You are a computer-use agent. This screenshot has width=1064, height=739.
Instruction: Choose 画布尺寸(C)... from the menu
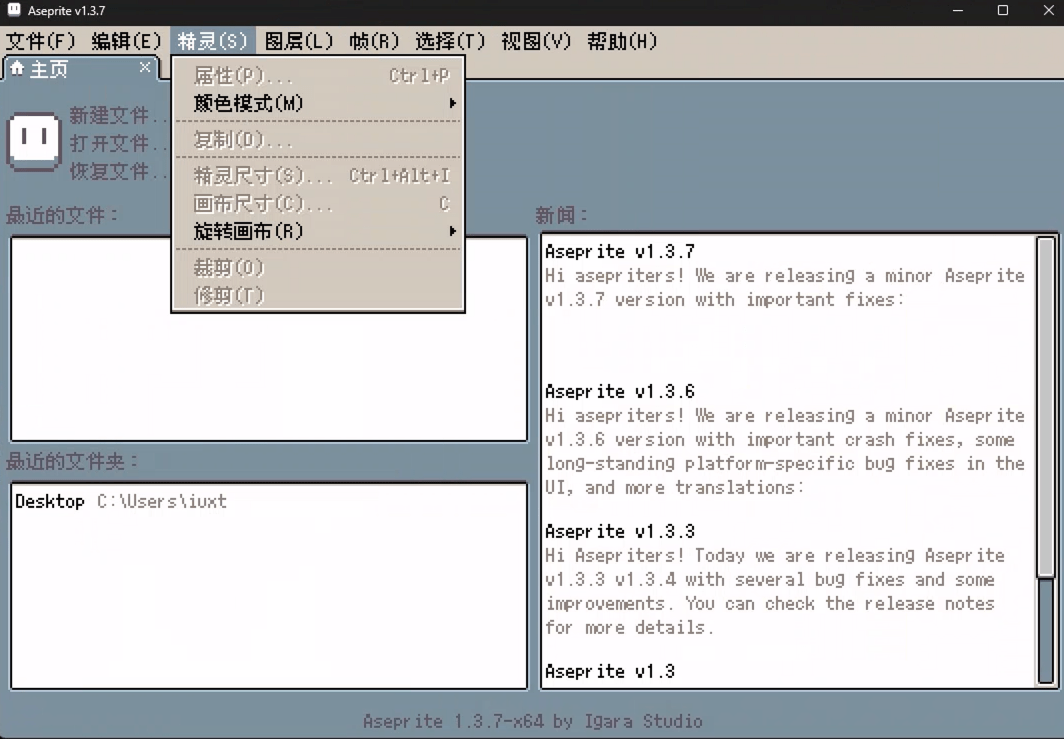[x=318, y=204]
